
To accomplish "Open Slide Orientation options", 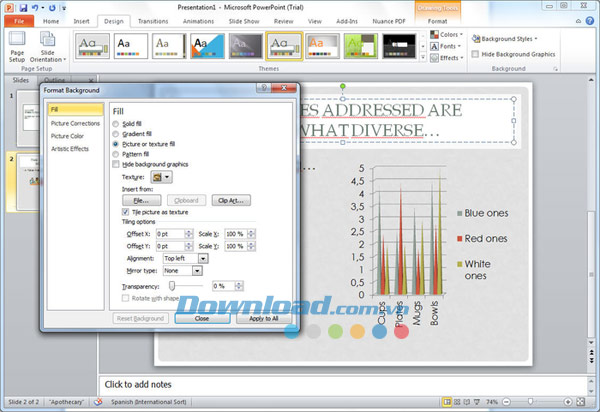I will tap(48, 47).
